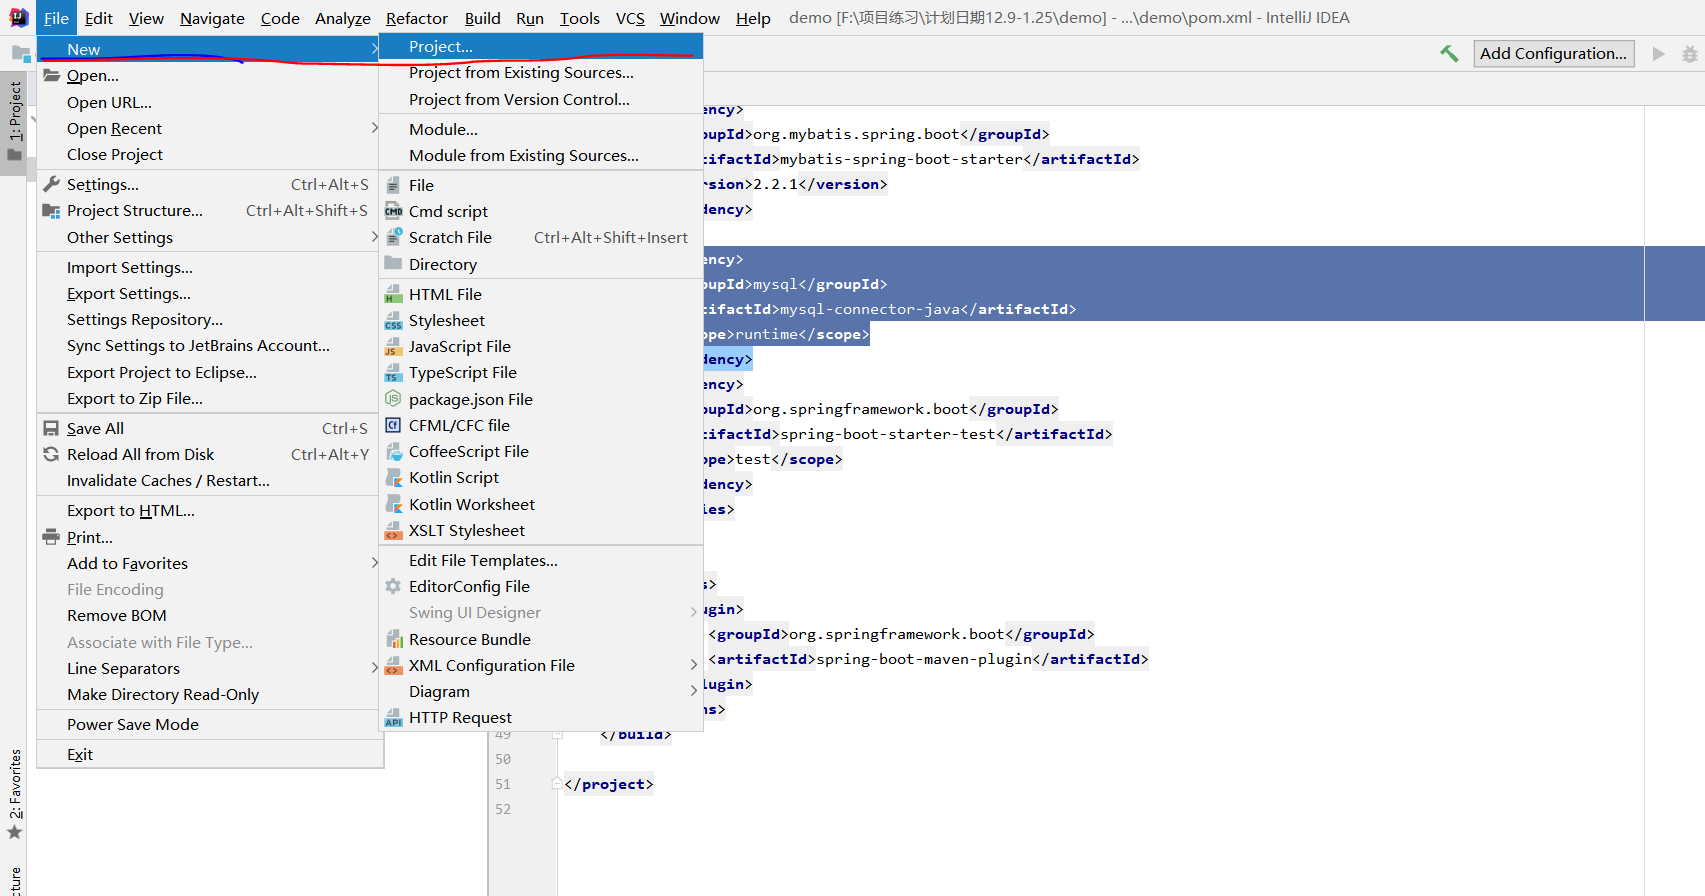Click the Save All disk icon
Image resolution: width=1705 pixels, height=896 pixels.
click(x=52, y=428)
